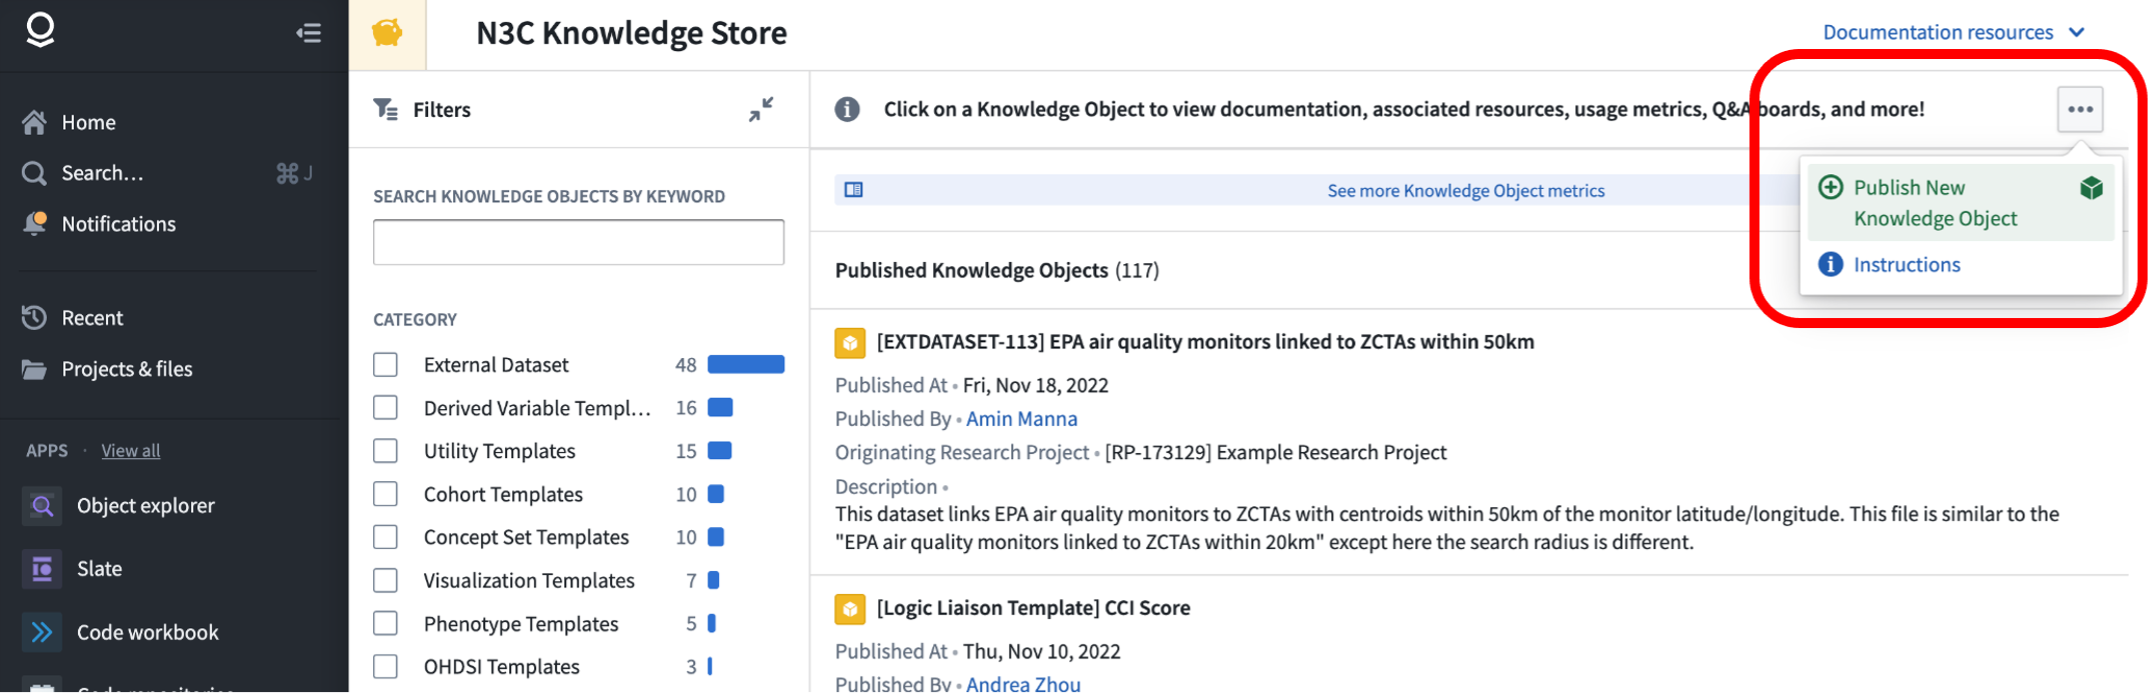The width and height of the screenshot is (2154, 696).
Task: Click the CATEGORY filter heading
Action: [415, 320]
